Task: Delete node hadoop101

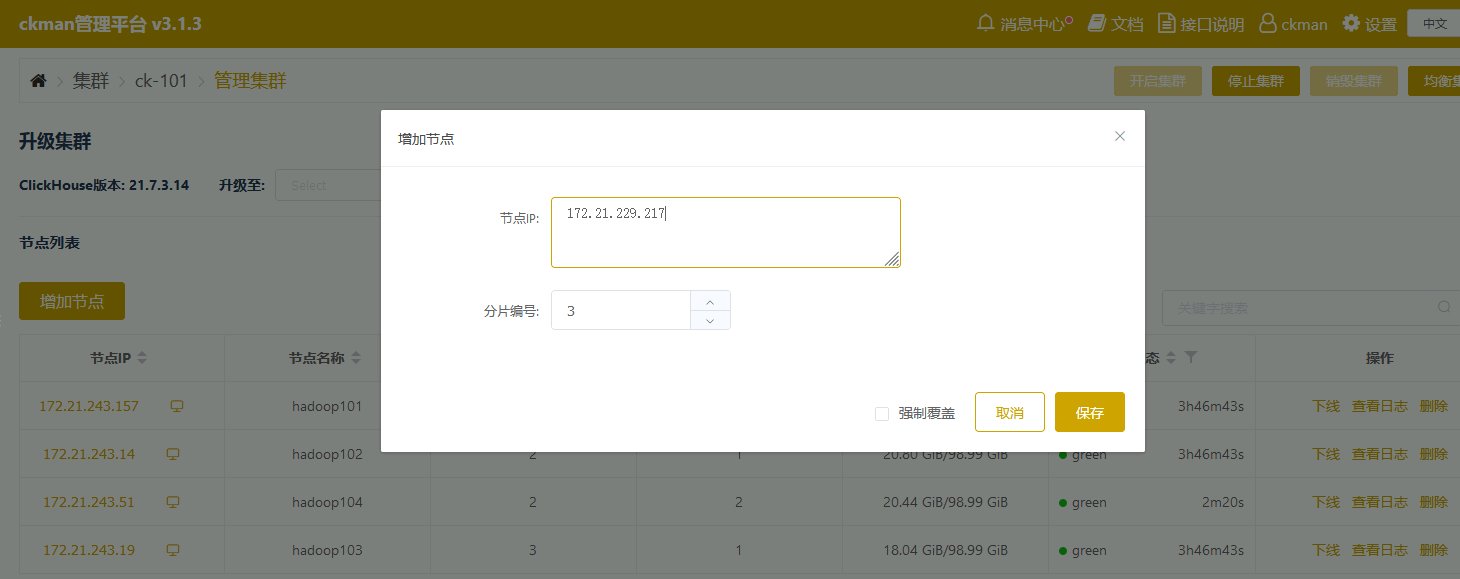Action: click(1434, 406)
